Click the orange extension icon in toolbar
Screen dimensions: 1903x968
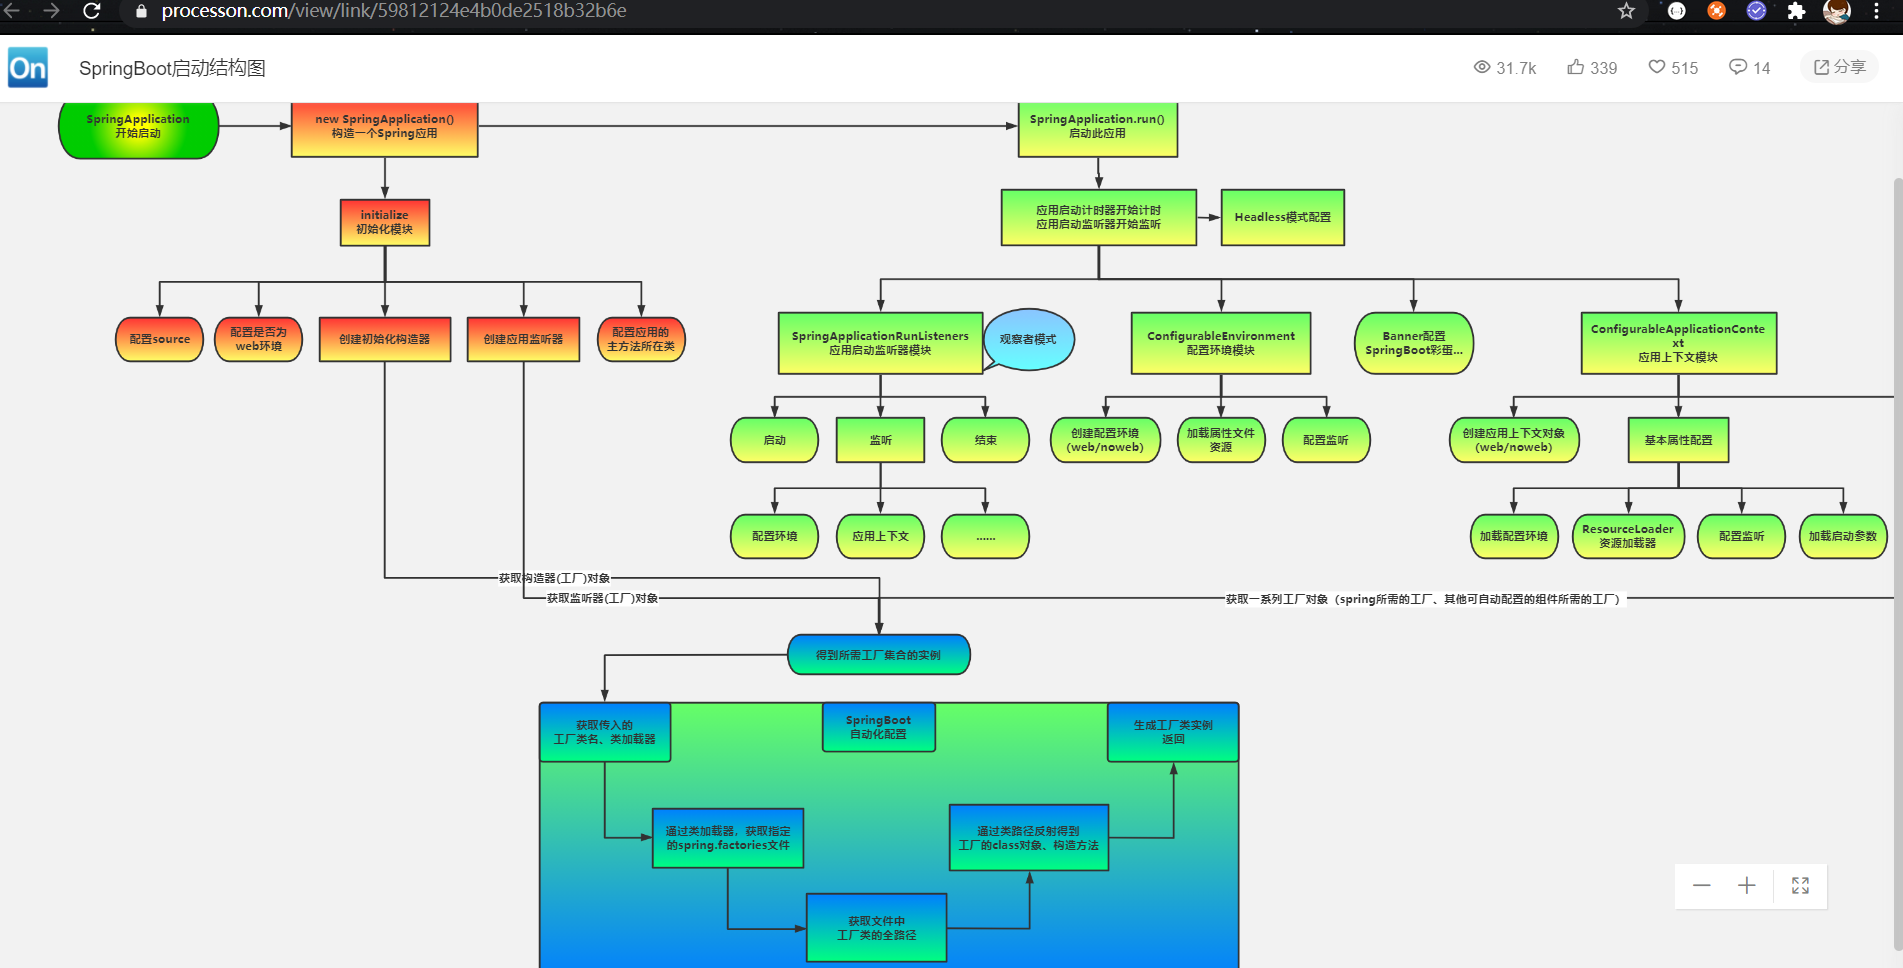pyautogui.click(x=1716, y=11)
